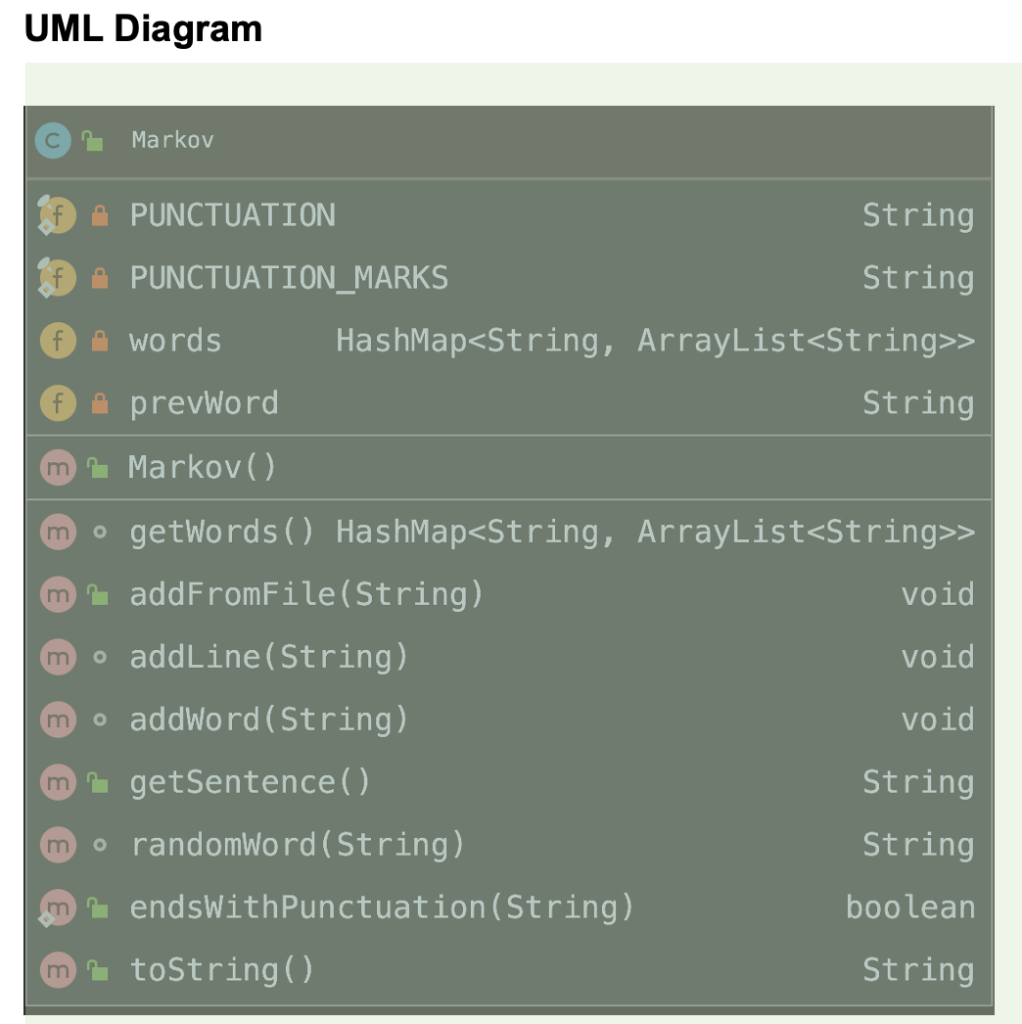The height and width of the screenshot is (1024, 1022).
Task: Click the field icon next to words
Action: click(x=57, y=341)
